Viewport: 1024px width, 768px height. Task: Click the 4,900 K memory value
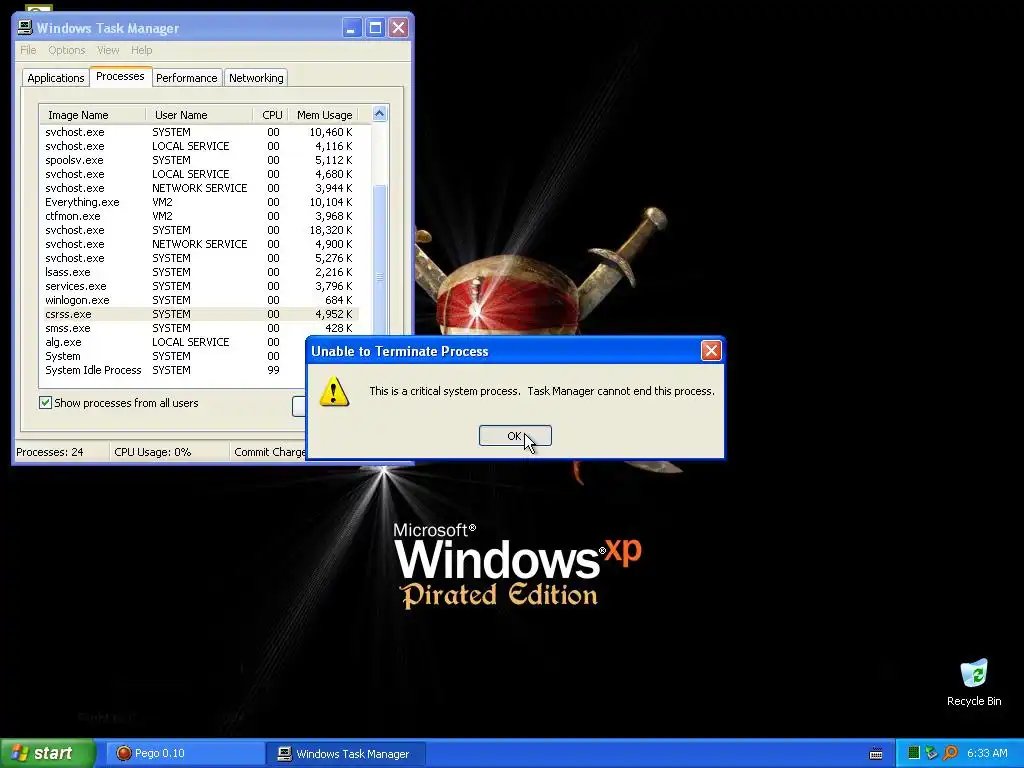coord(334,244)
